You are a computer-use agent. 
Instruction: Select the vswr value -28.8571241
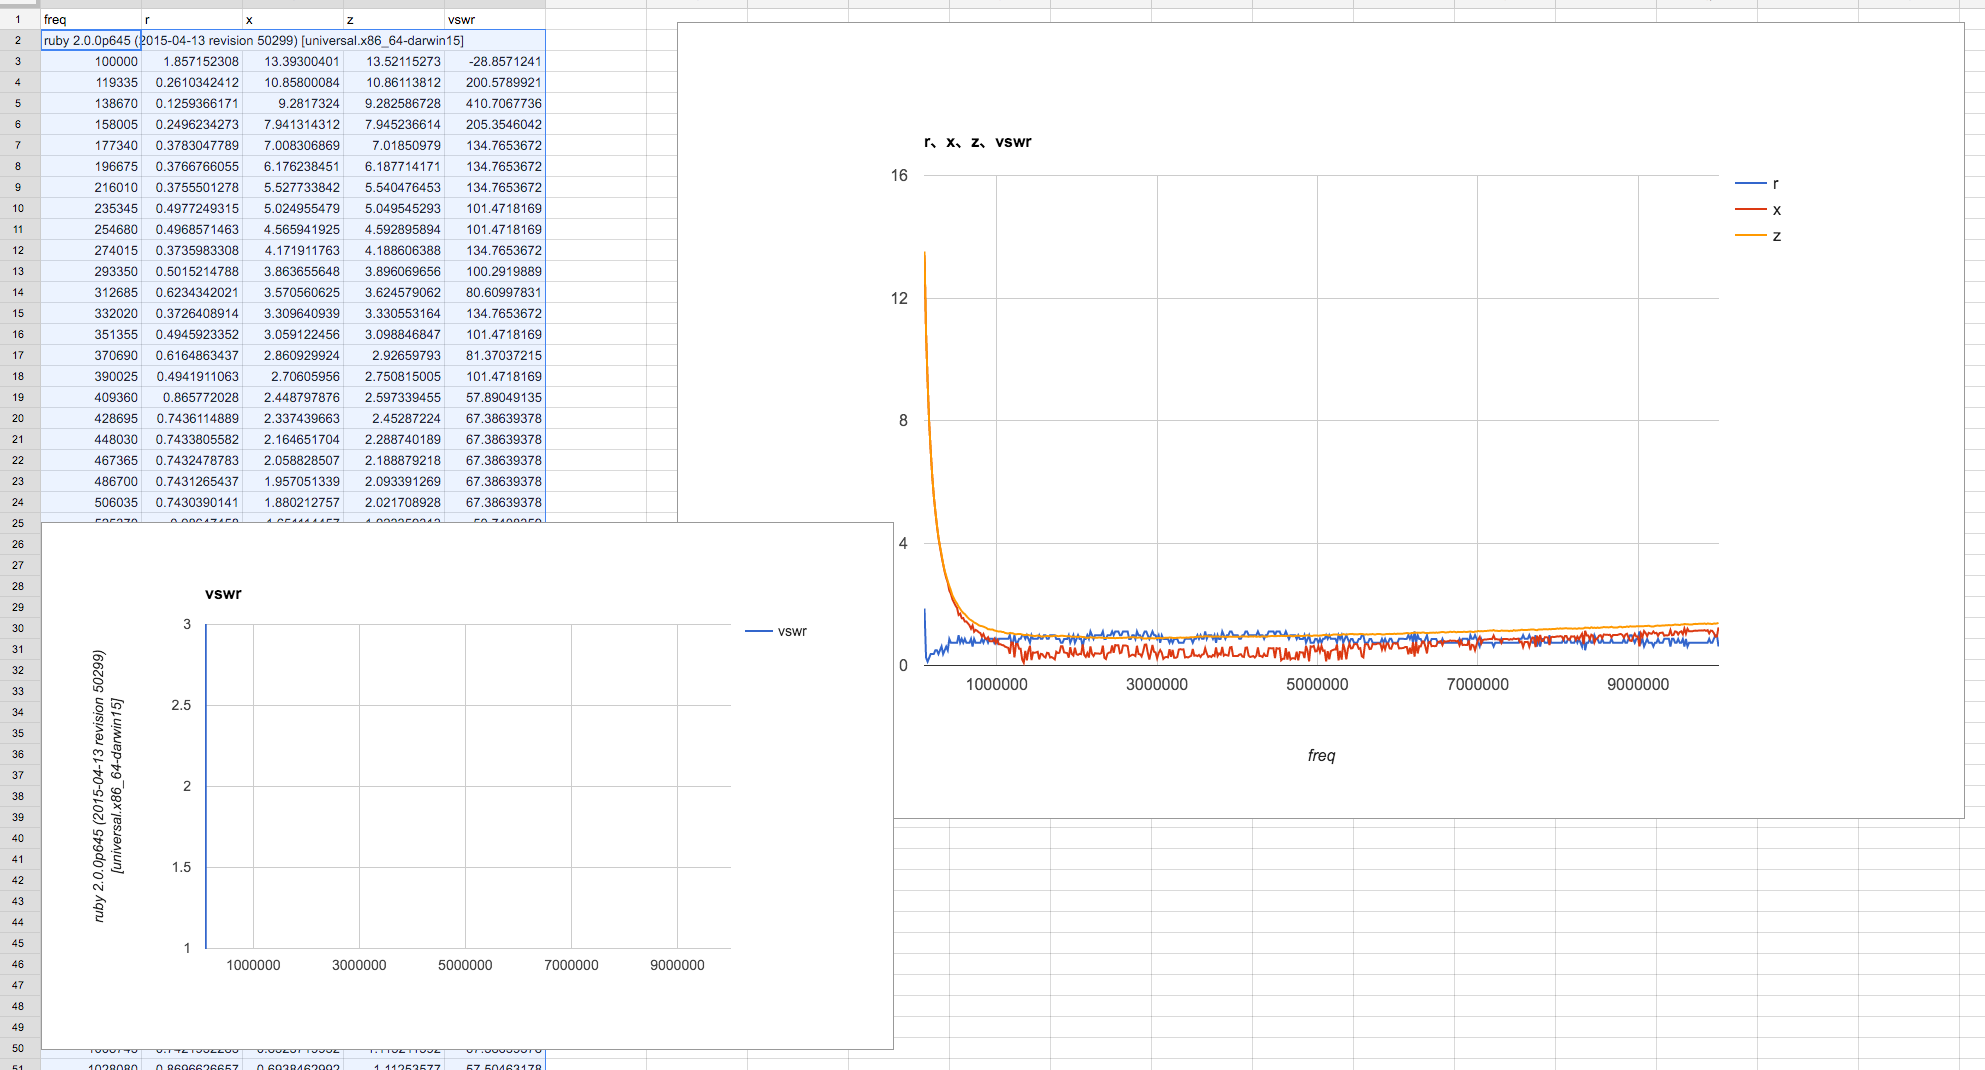coord(494,61)
